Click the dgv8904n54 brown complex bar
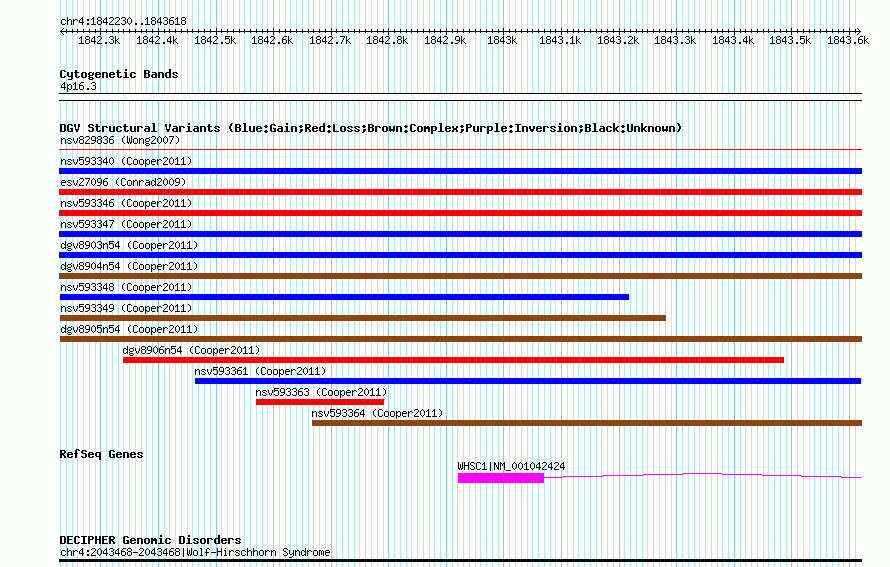 point(460,276)
